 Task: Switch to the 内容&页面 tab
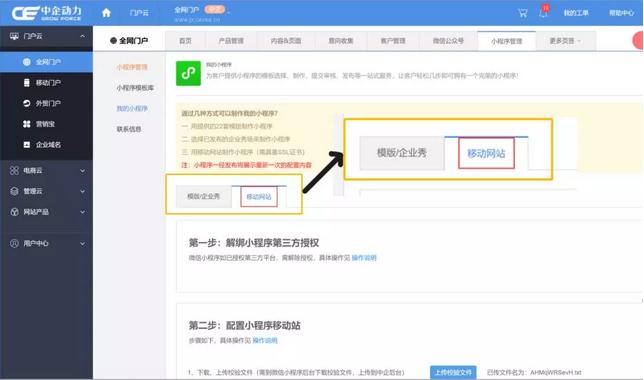286,41
